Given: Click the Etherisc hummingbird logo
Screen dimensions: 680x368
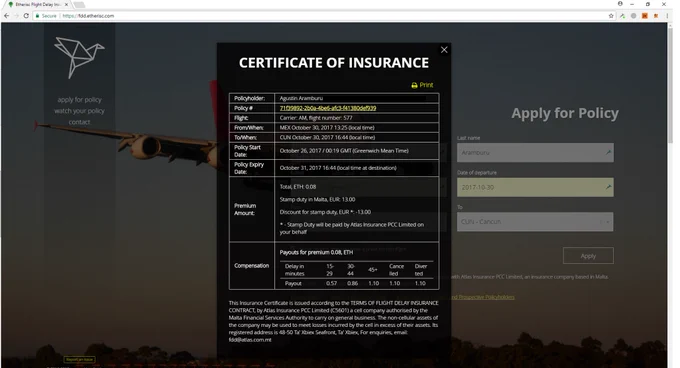Looking at the screenshot, I should 79,58.
